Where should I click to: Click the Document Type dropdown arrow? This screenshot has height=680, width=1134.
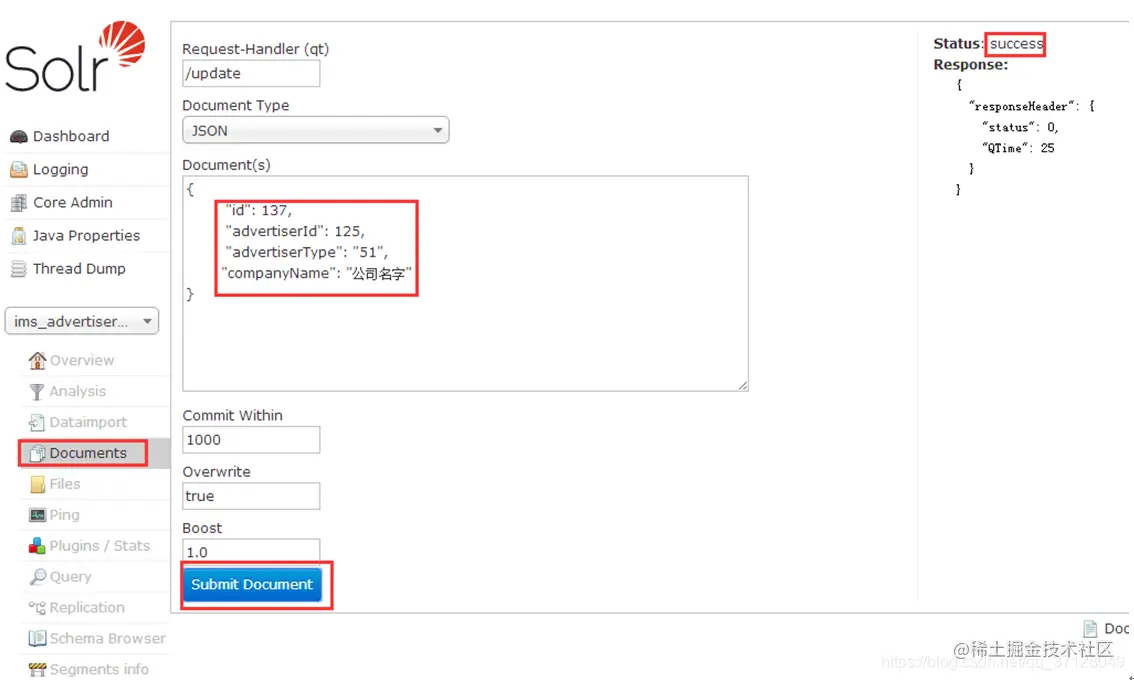[x=437, y=131]
